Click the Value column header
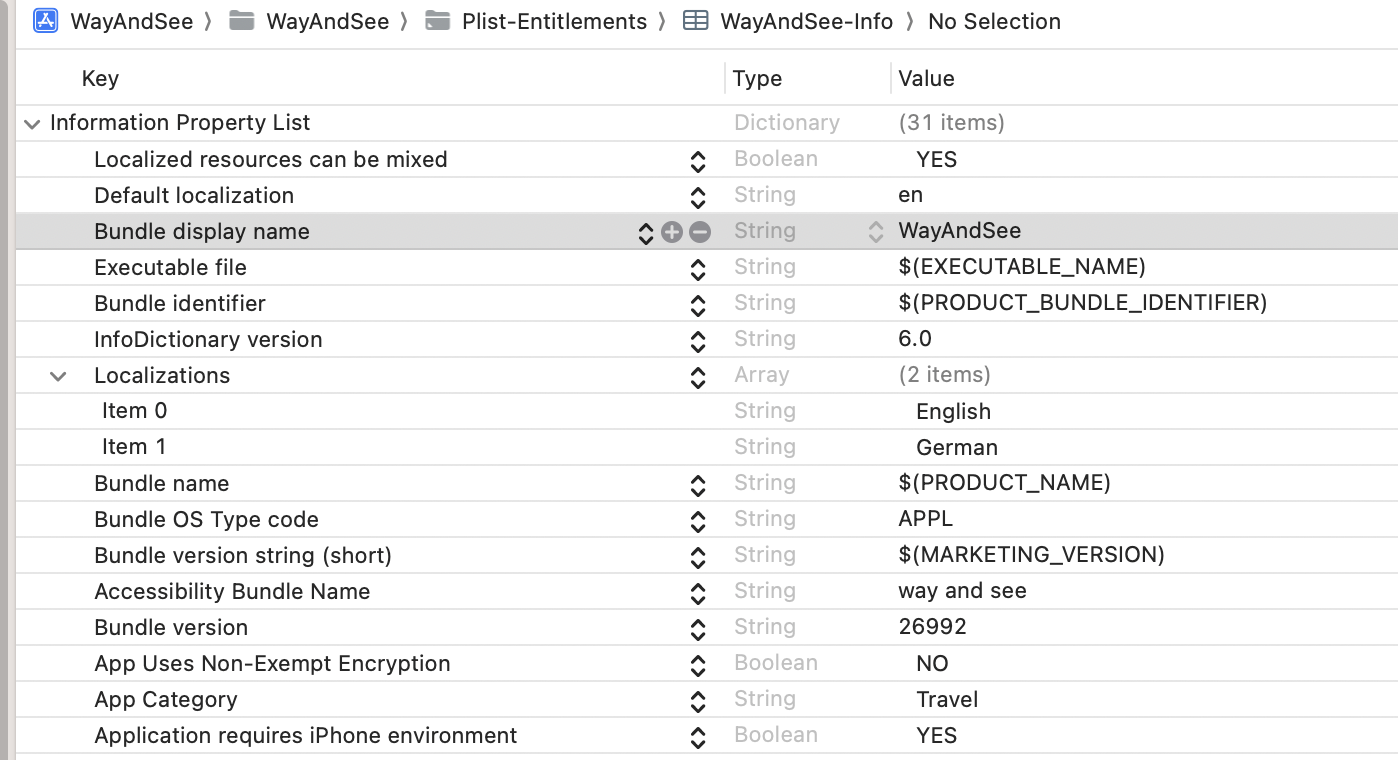This screenshot has height=760, width=1398. tap(926, 79)
